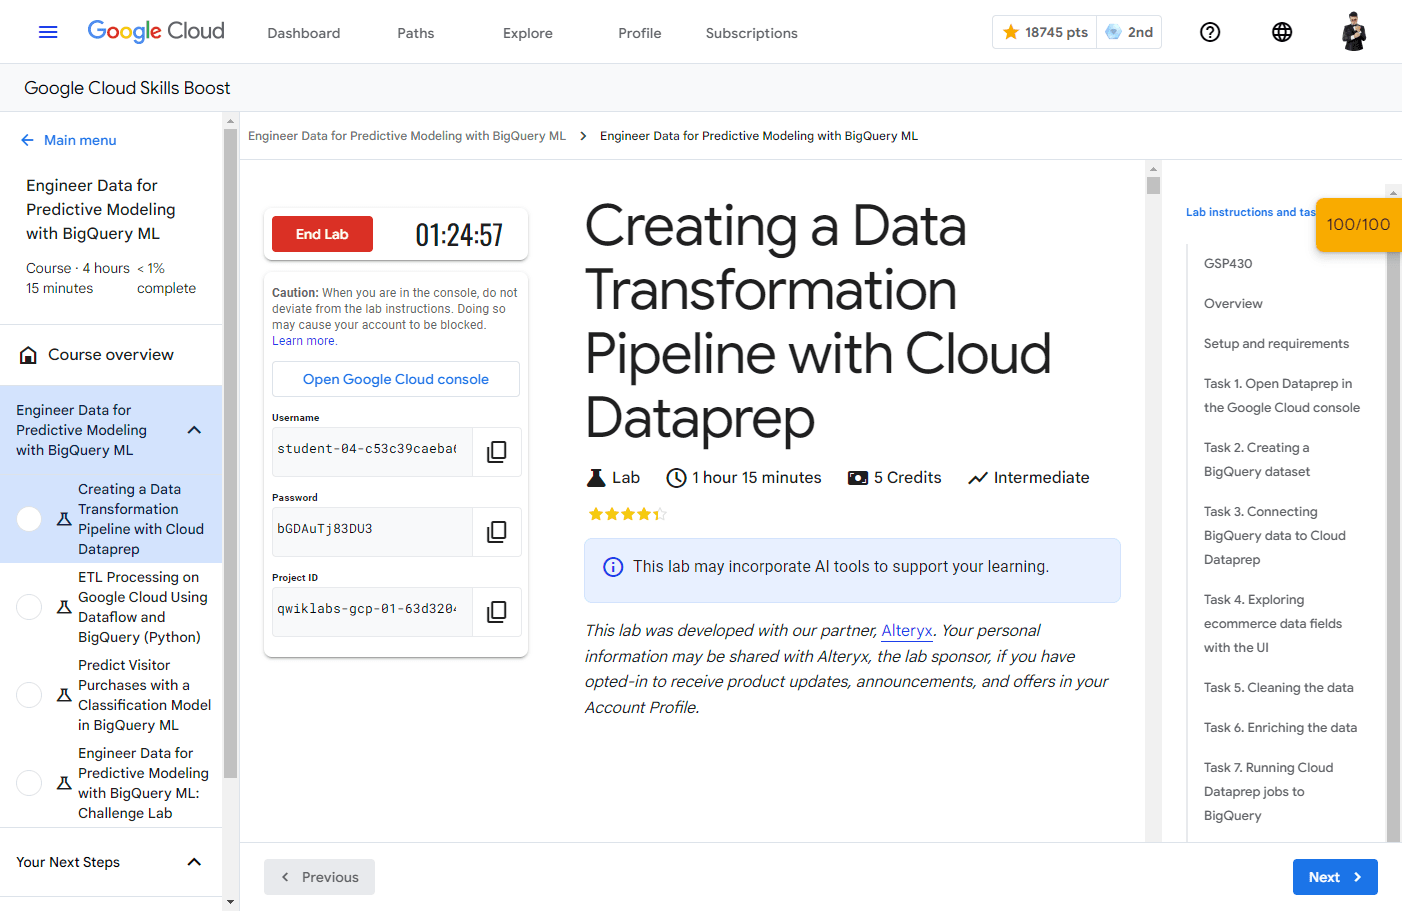Open the Paths tab
Viewport: 1402px width, 911px height.
[416, 33]
